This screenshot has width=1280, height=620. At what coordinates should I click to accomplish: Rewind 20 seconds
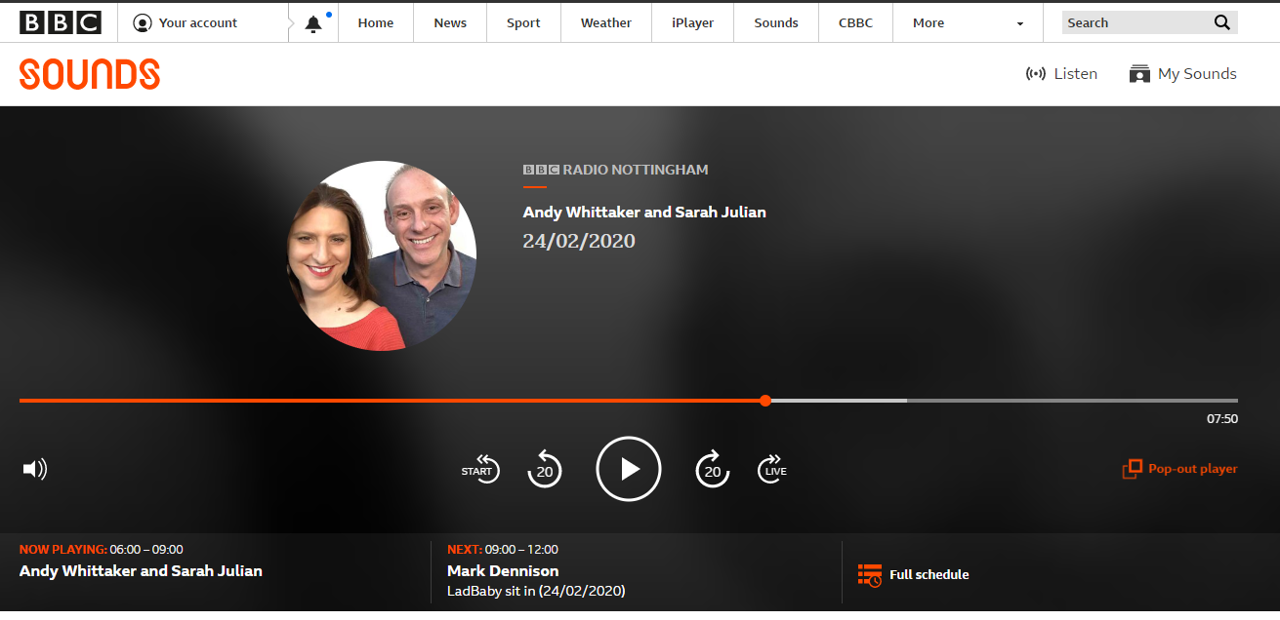545,469
